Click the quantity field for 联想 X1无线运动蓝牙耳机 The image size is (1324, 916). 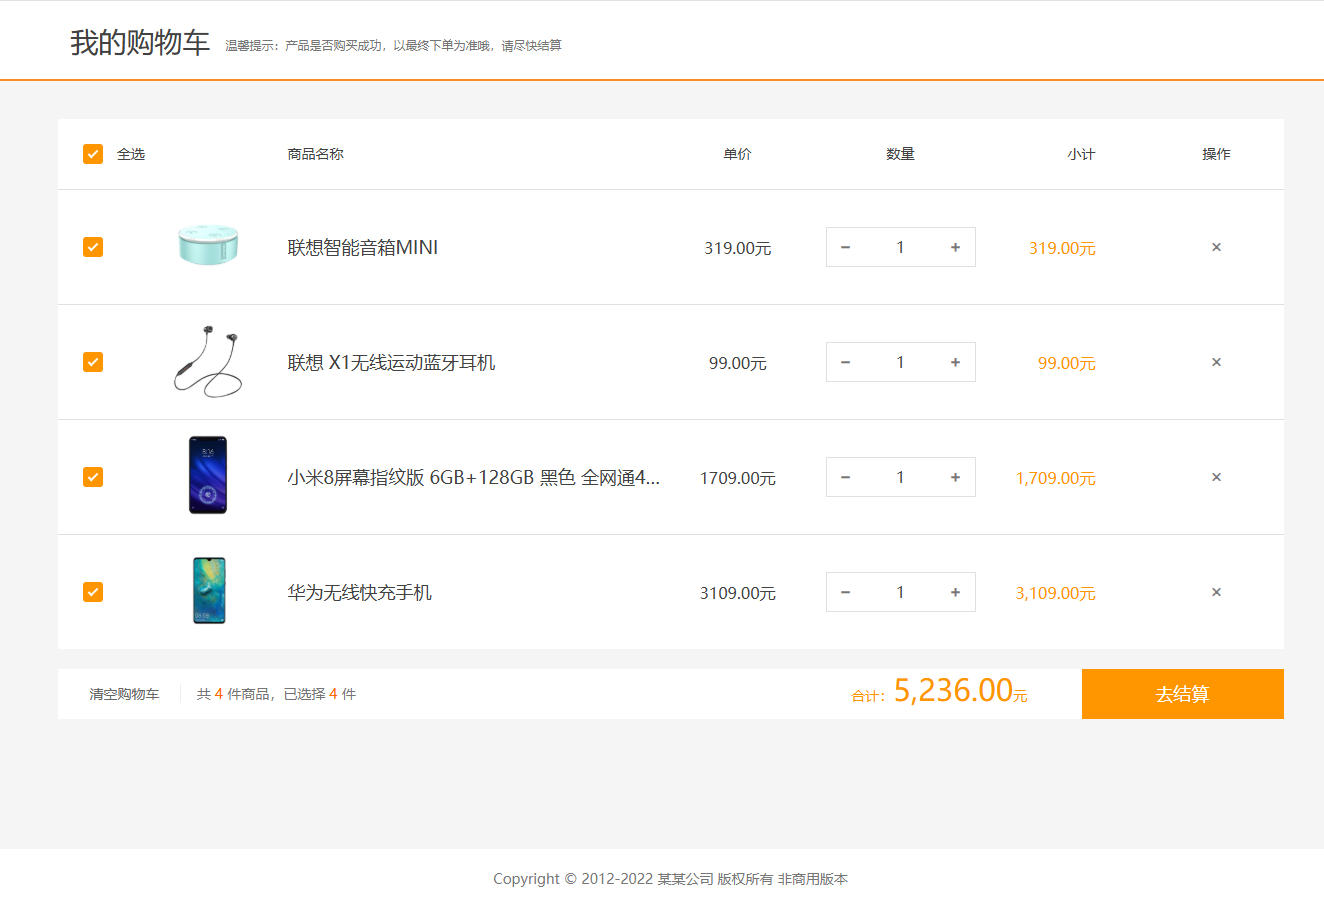(x=900, y=362)
